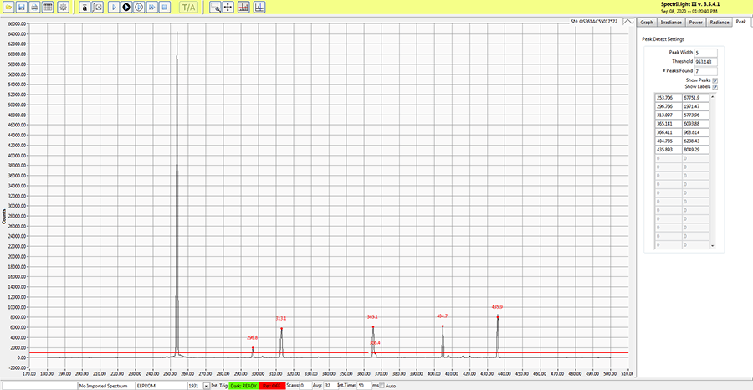The image size is (753, 390).
Task: Open the dropdown arrow in the bottom status bar
Action: click(206, 385)
